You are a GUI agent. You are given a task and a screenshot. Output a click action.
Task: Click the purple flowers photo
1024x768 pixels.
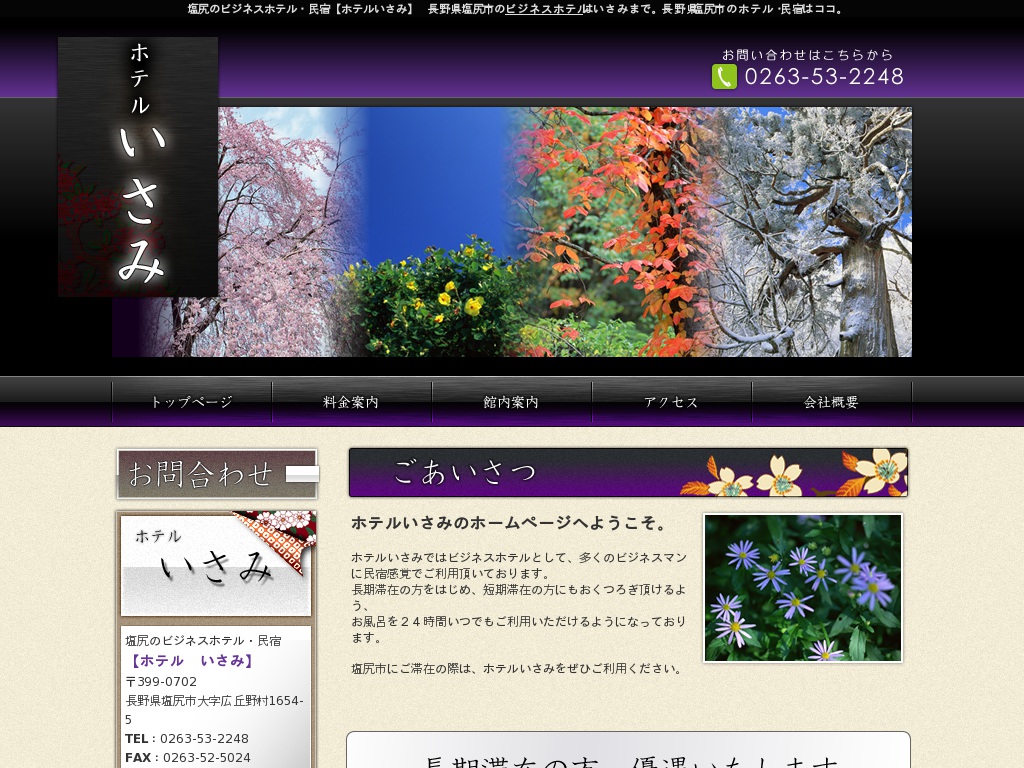[x=803, y=588]
